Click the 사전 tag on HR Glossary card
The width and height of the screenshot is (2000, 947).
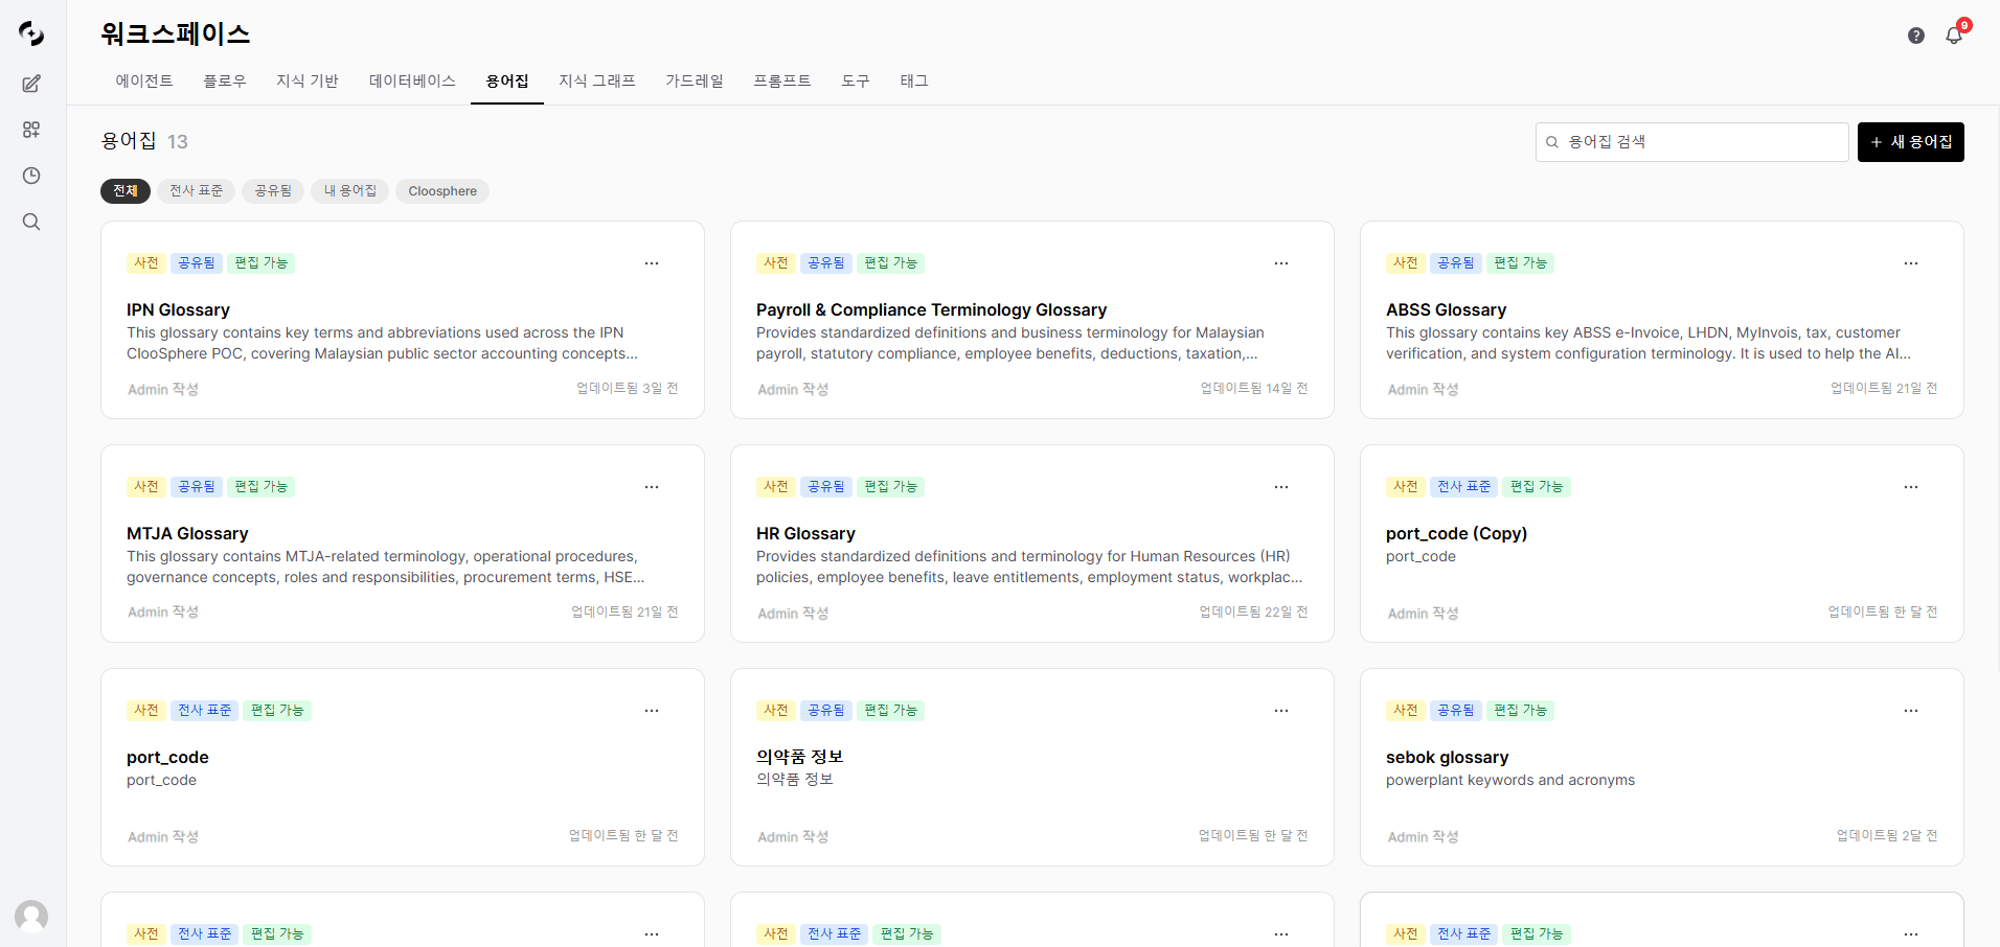[x=776, y=487]
